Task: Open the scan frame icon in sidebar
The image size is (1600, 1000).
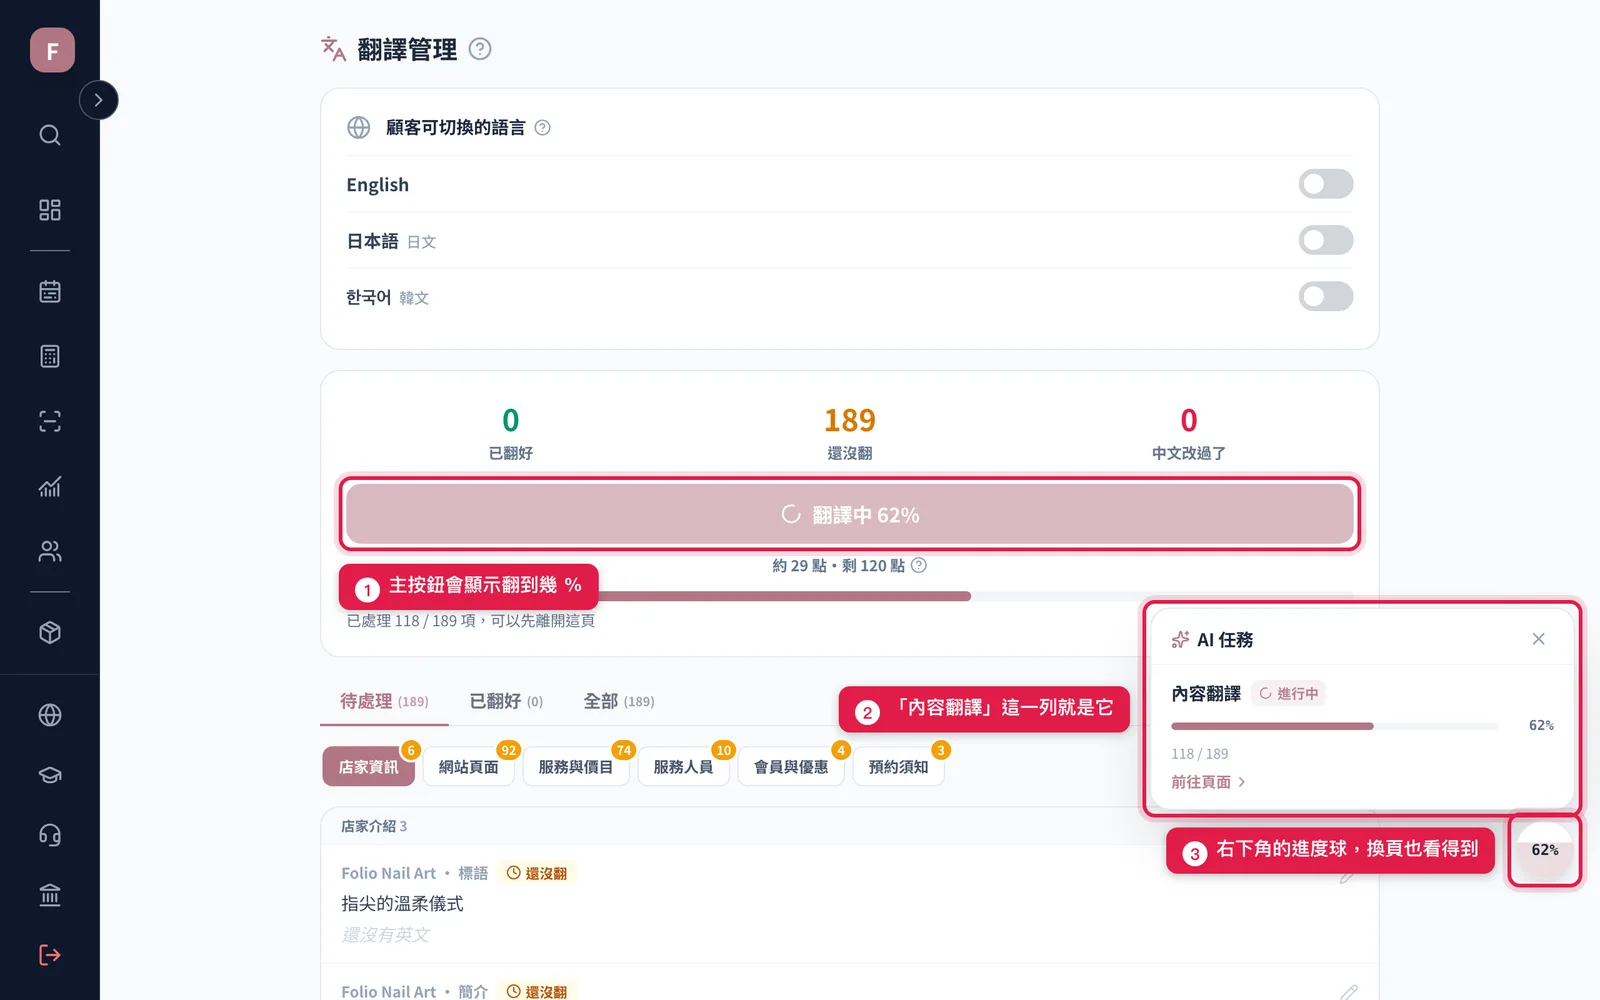Action: (x=50, y=421)
